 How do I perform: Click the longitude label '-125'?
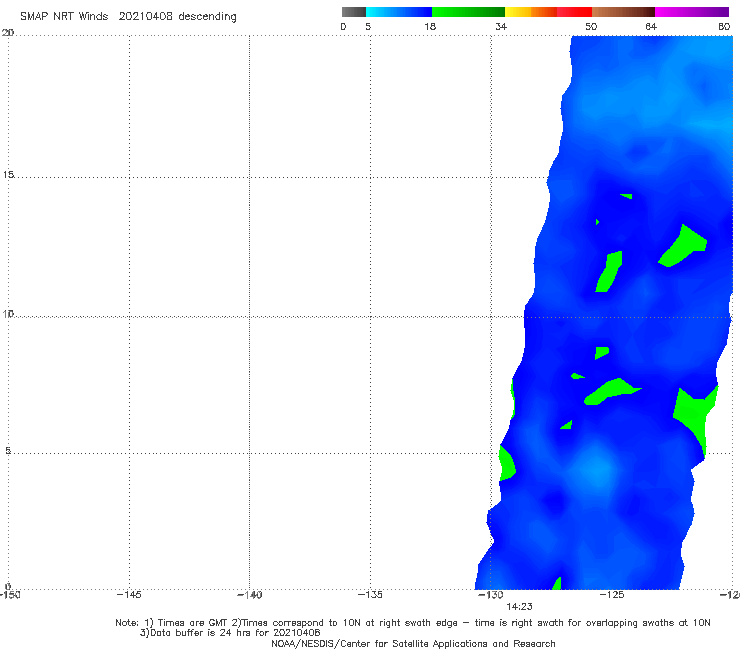(x=612, y=595)
